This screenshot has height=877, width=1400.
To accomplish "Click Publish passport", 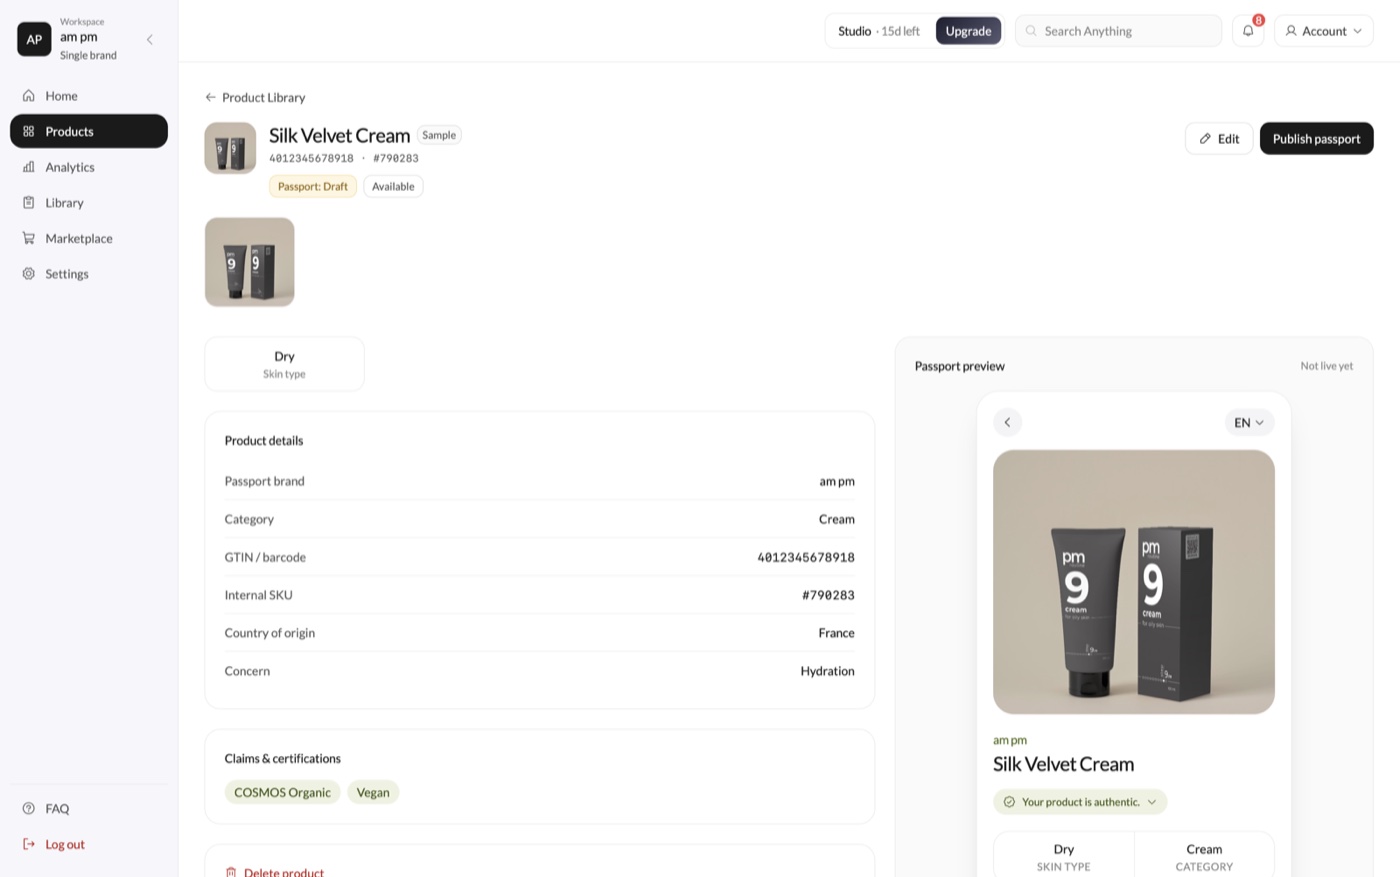I will click(1316, 139).
